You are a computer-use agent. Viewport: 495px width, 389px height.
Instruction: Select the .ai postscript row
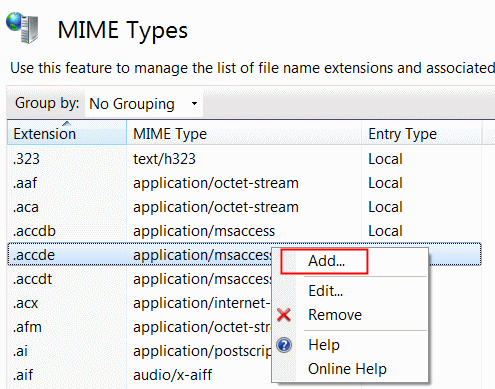click(x=139, y=351)
